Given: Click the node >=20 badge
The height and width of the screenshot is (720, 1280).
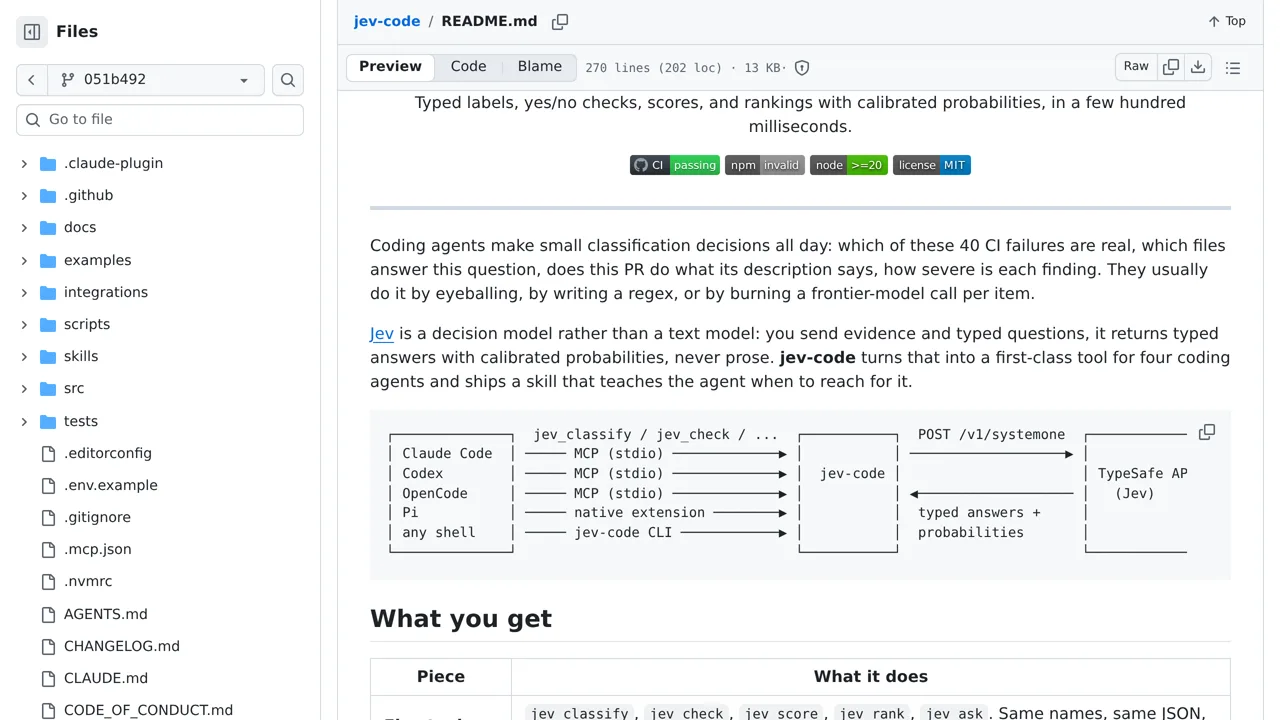Looking at the screenshot, I should (x=849, y=165).
